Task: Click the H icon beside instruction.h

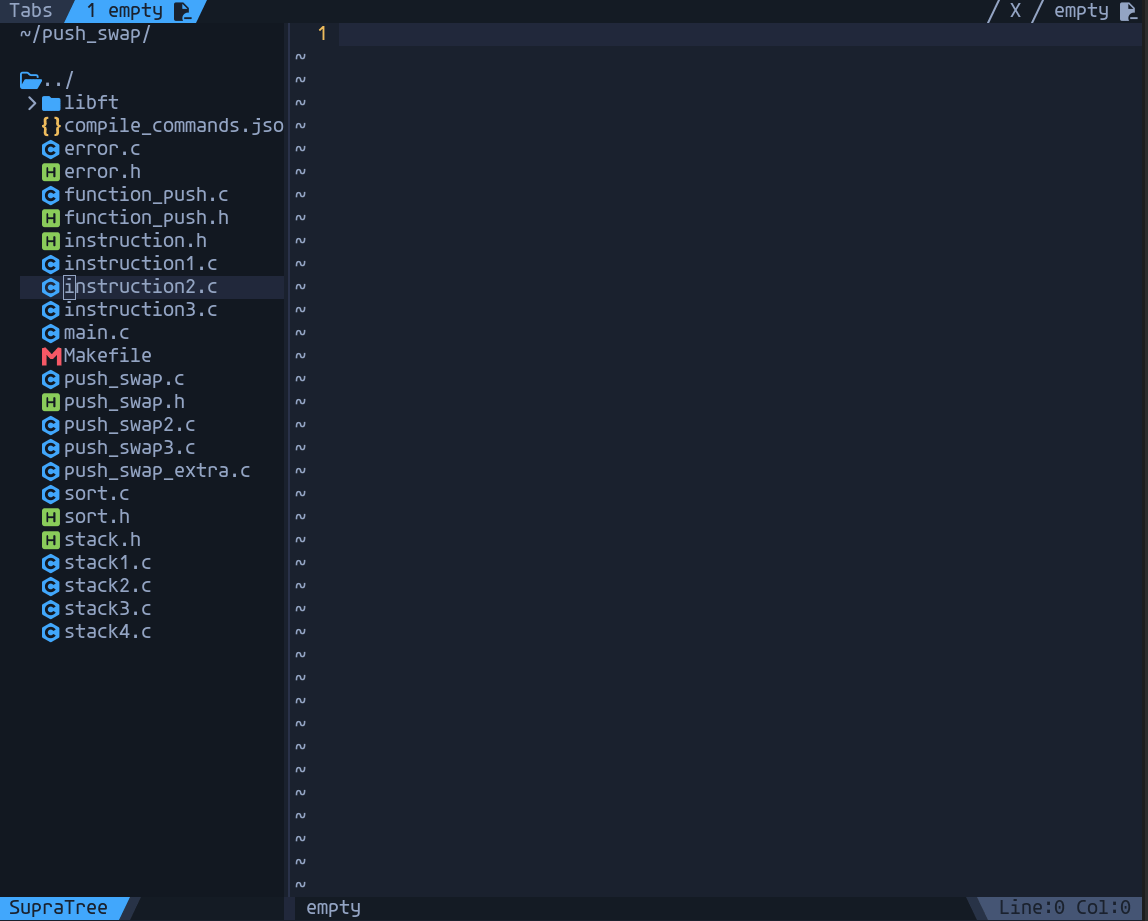Action: [51, 241]
